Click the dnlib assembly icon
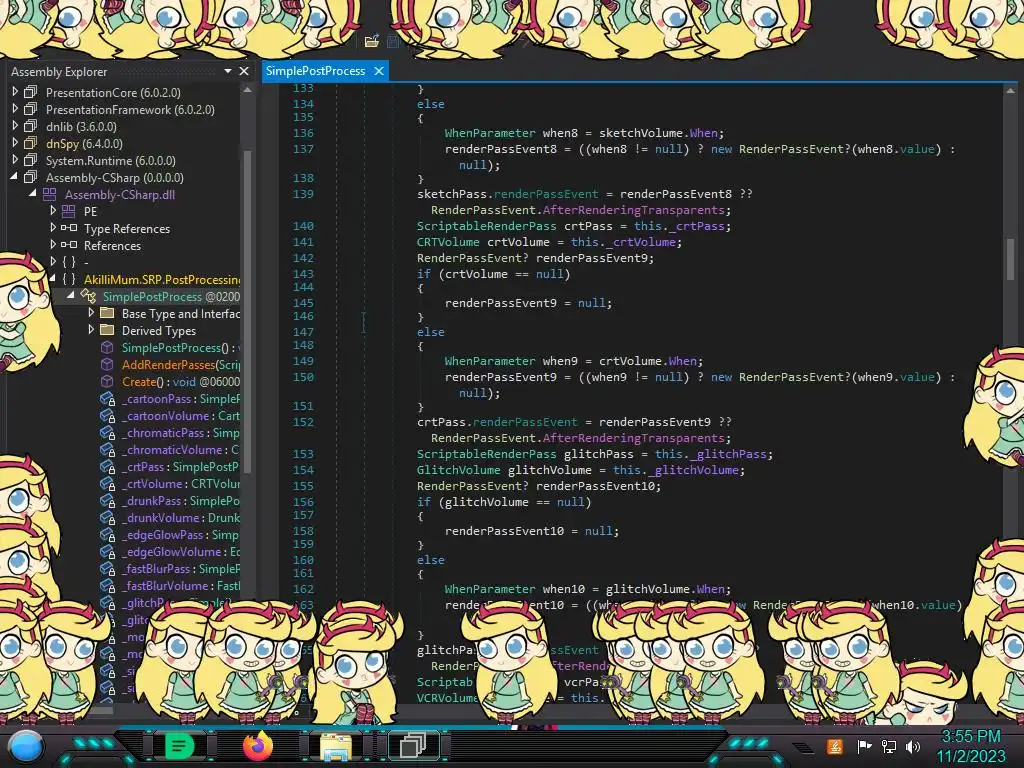The width and height of the screenshot is (1024, 768). coord(30,126)
